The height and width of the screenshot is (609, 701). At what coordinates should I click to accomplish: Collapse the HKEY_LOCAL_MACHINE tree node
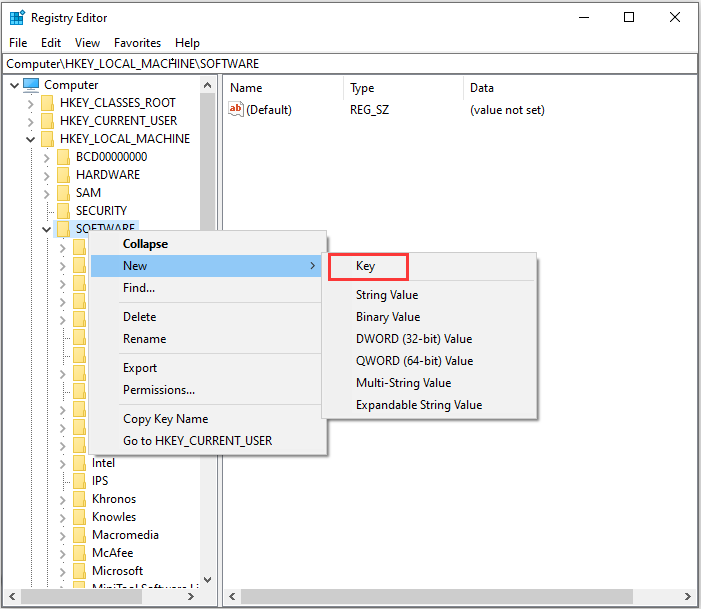click(31, 139)
